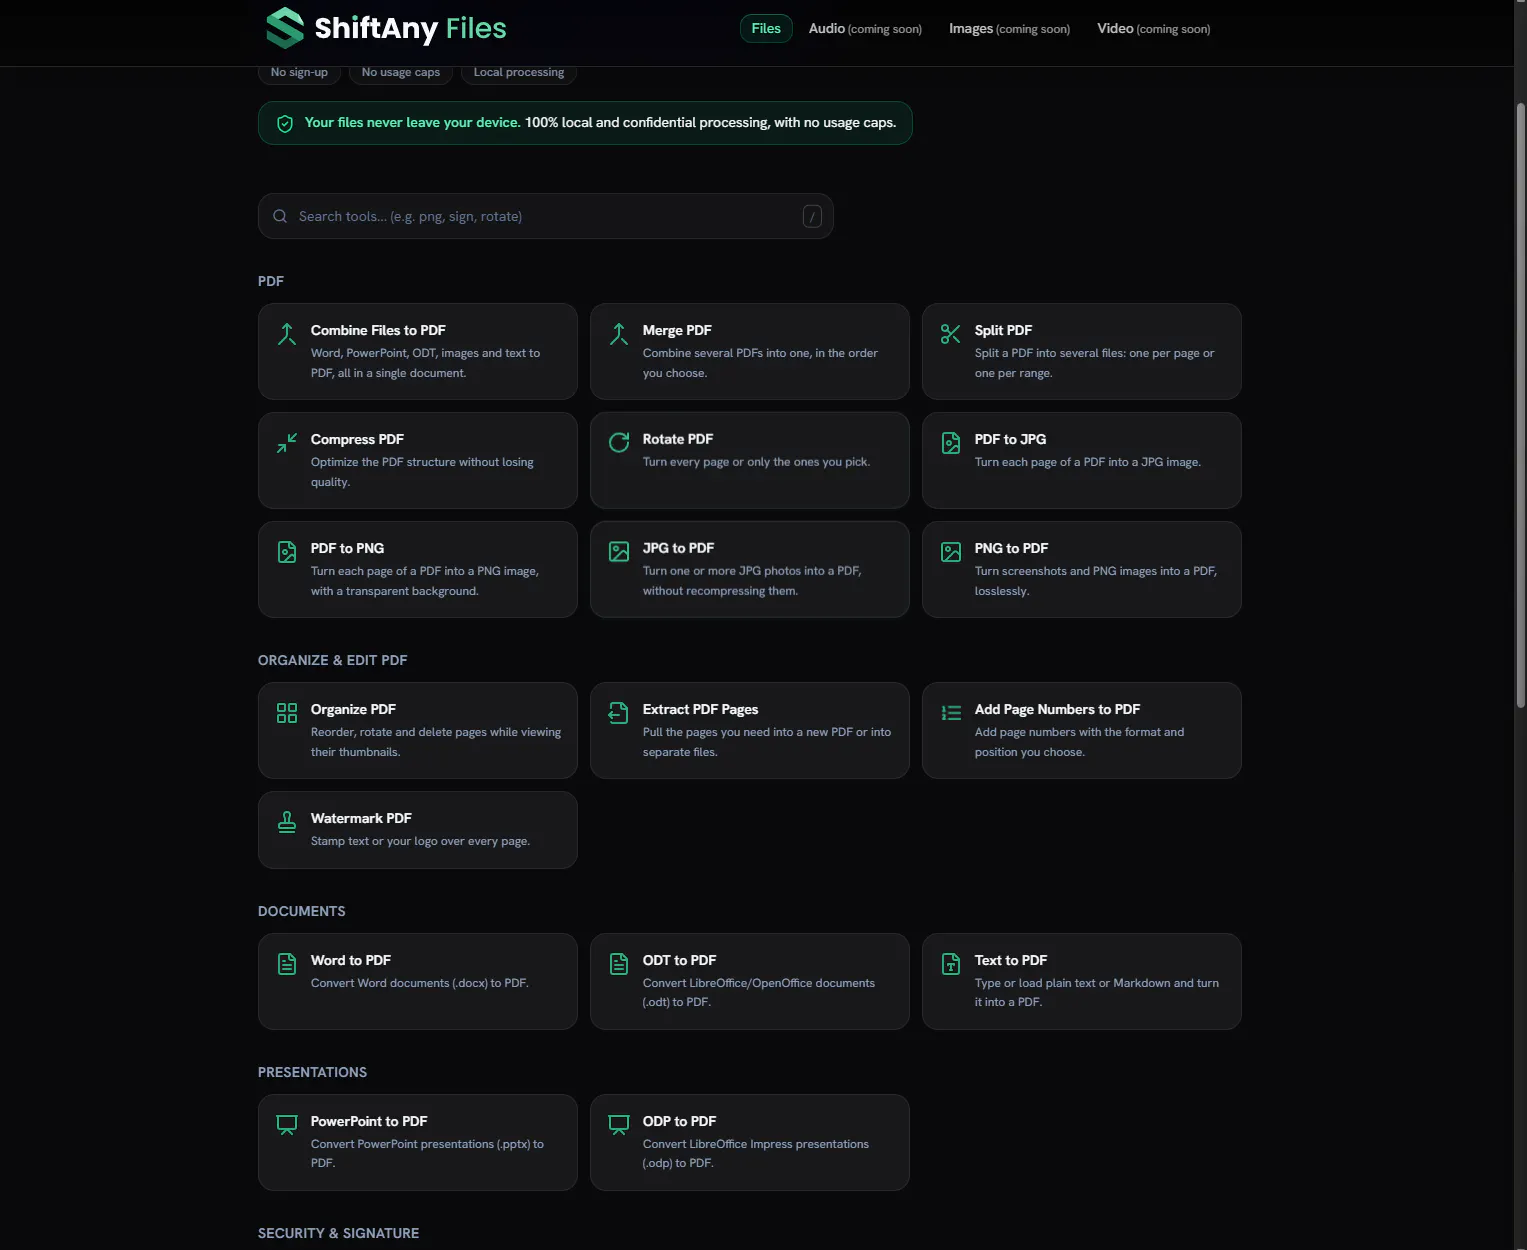Click the ShiftAny Files brand name

(410, 28)
